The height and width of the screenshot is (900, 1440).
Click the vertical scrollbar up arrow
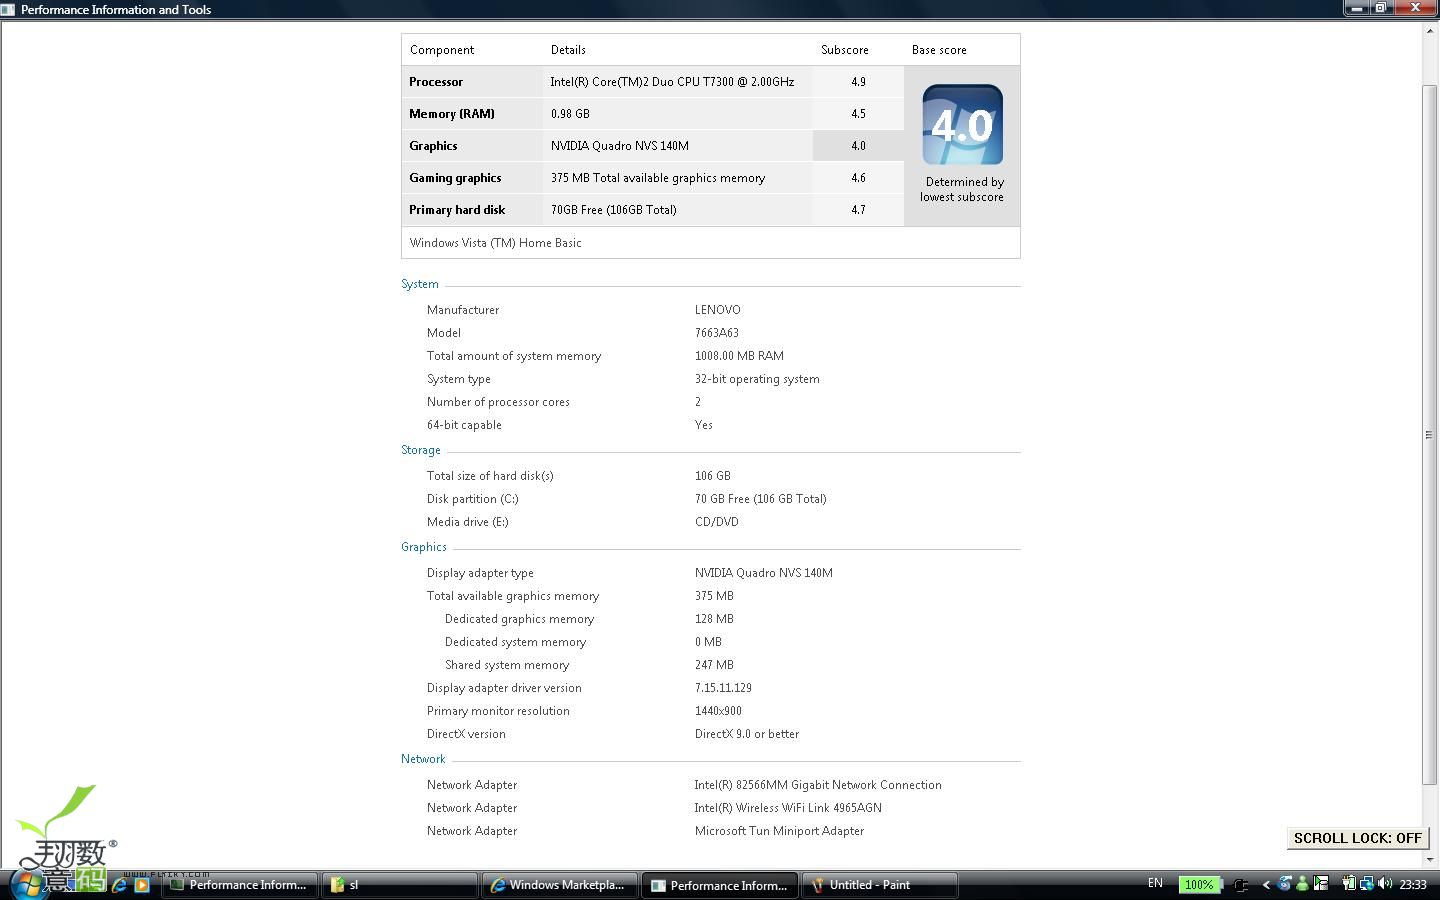point(1429,30)
